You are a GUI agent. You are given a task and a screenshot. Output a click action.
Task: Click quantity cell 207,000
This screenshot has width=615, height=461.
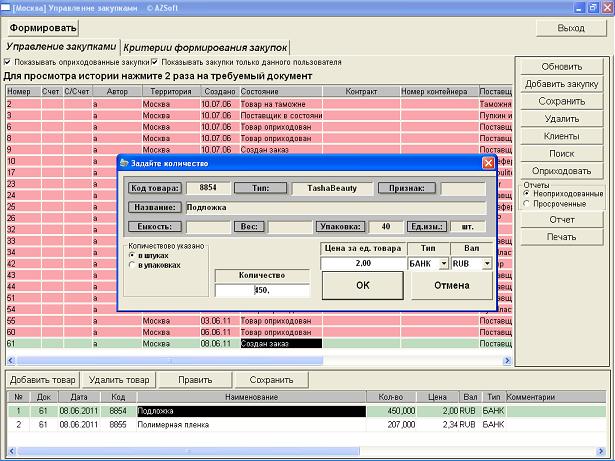pyautogui.click(x=391, y=425)
